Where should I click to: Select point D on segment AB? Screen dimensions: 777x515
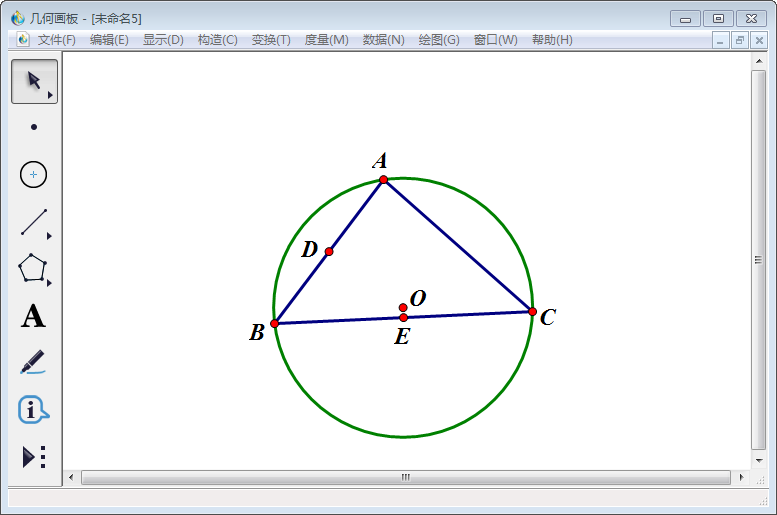pos(329,252)
